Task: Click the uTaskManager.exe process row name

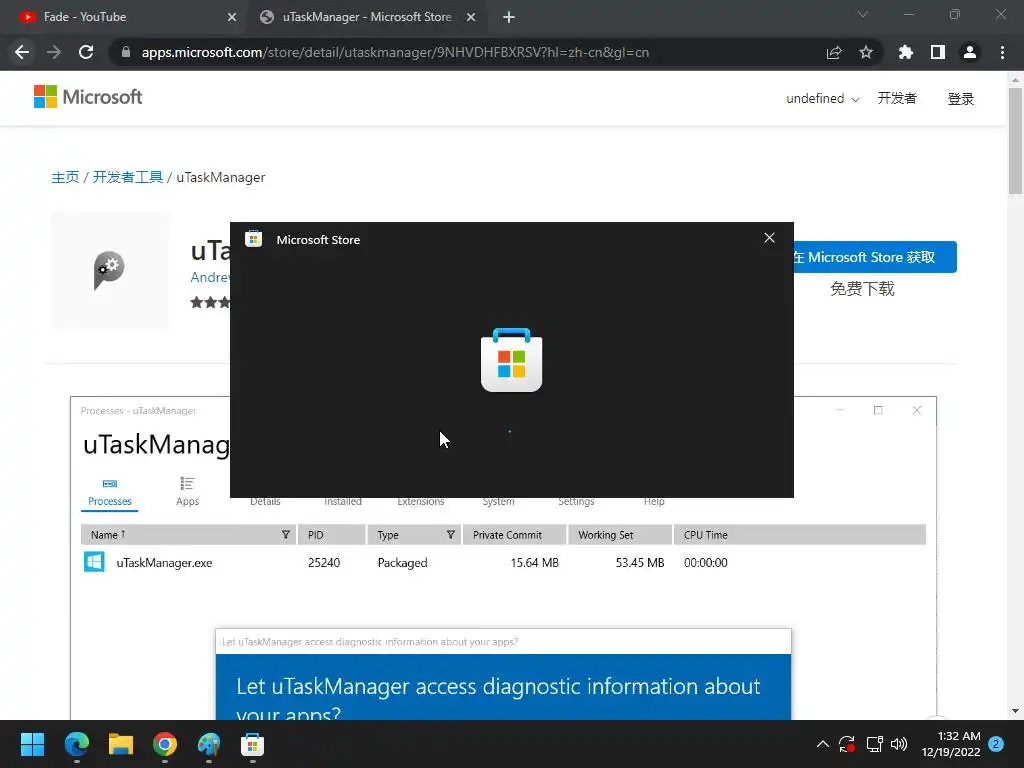Action: tap(164, 563)
